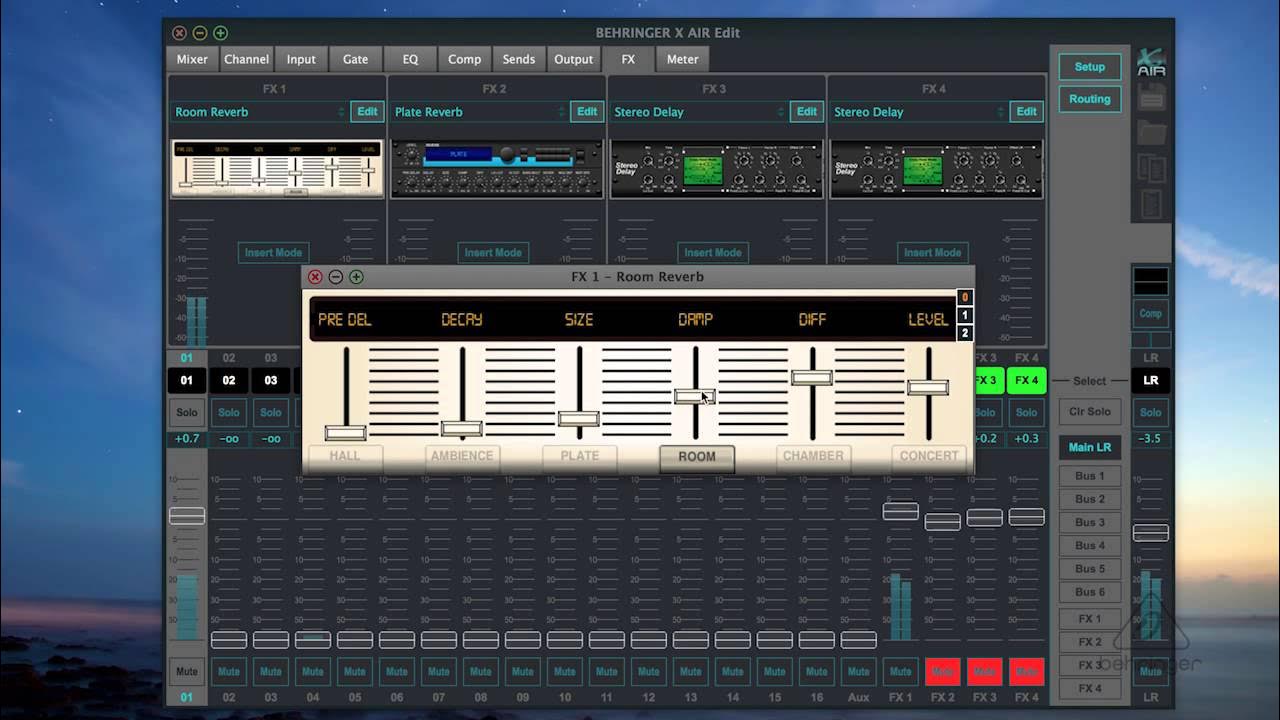
Task: Switch to the Channel tab
Action: pos(246,59)
